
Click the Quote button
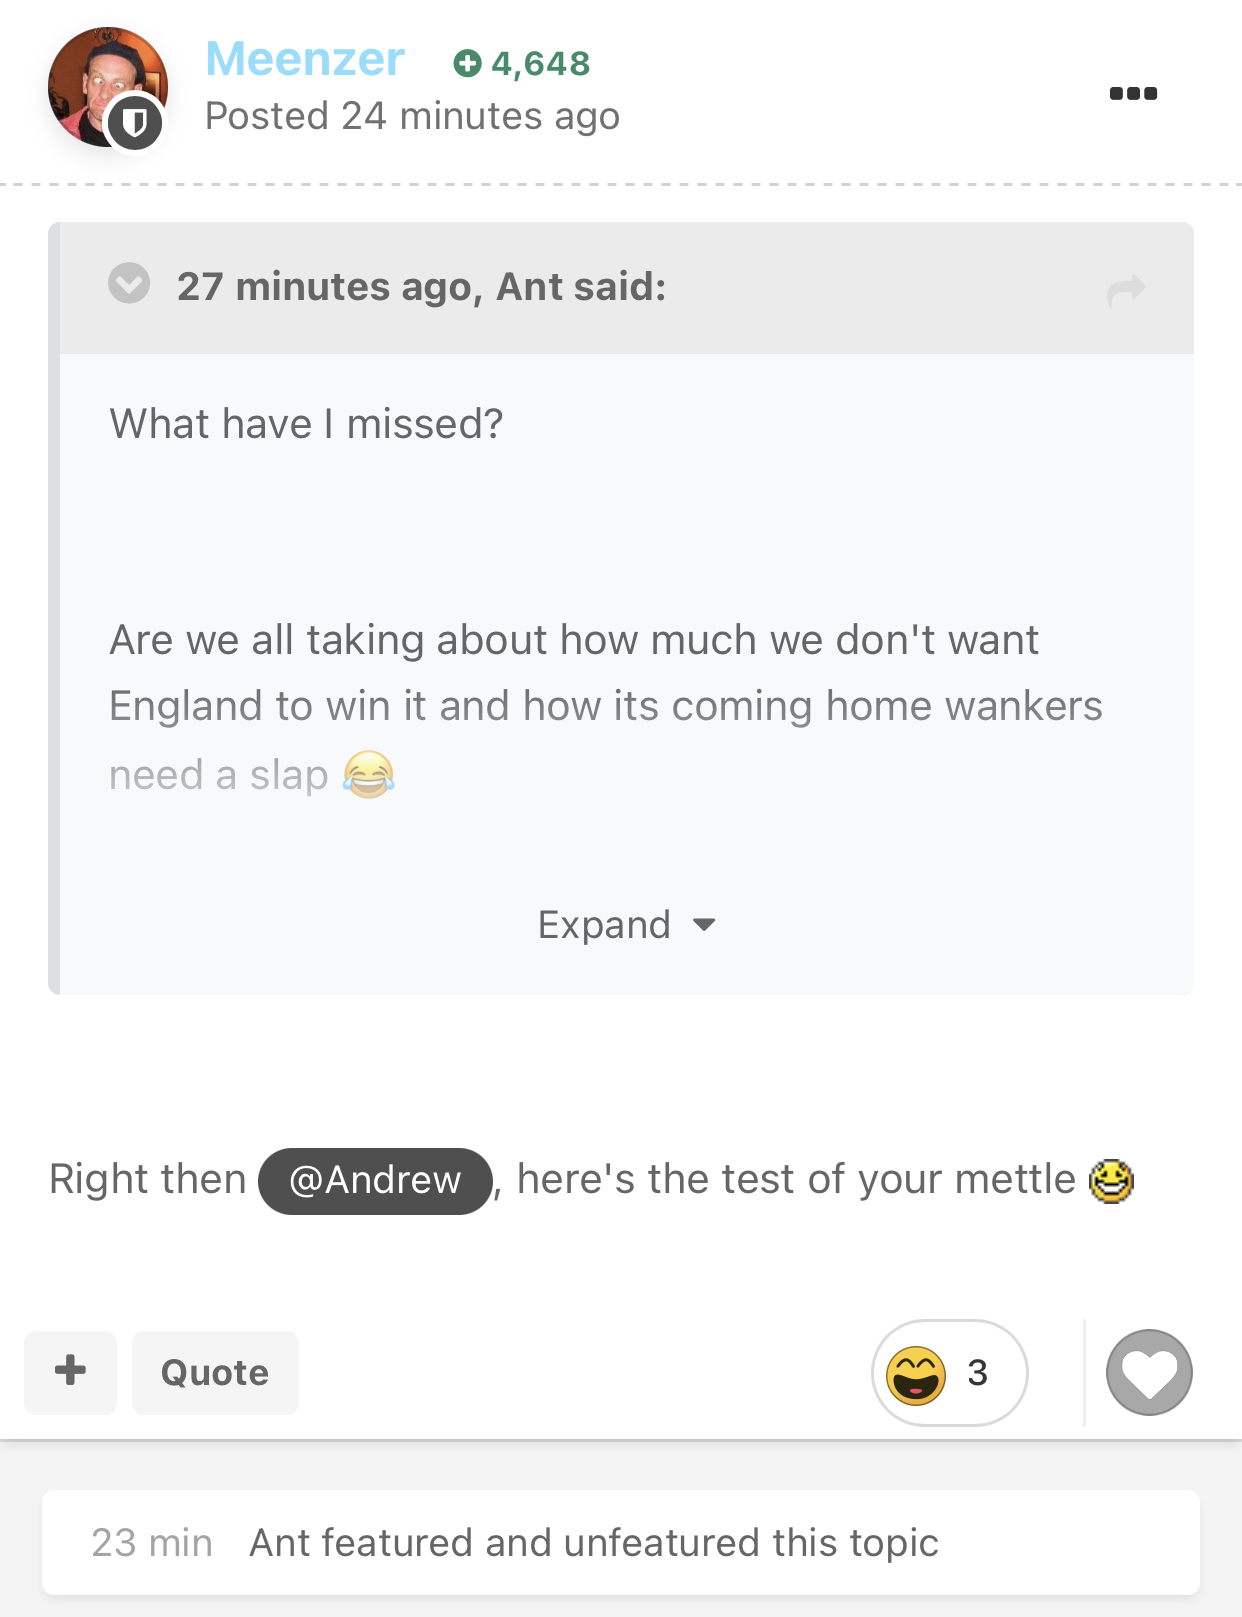[215, 1372]
